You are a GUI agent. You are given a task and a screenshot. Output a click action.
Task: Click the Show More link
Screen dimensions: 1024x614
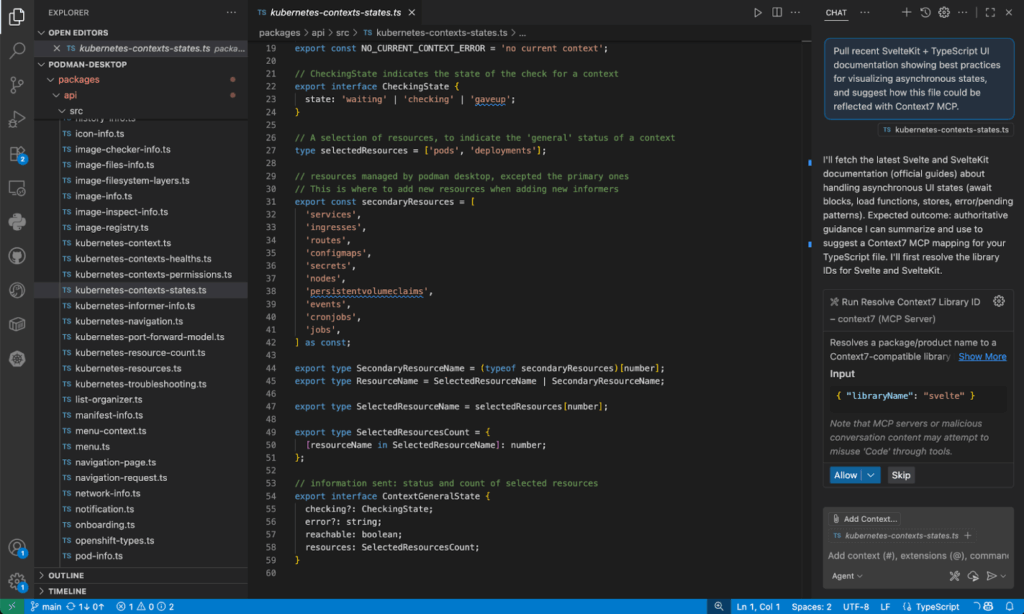pyautogui.click(x=982, y=356)
